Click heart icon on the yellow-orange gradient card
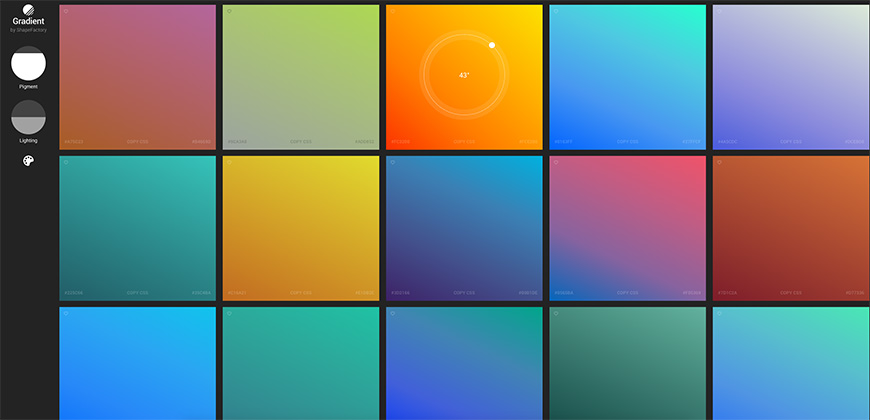This screenshot has height=420, width=870. (229, 162)
